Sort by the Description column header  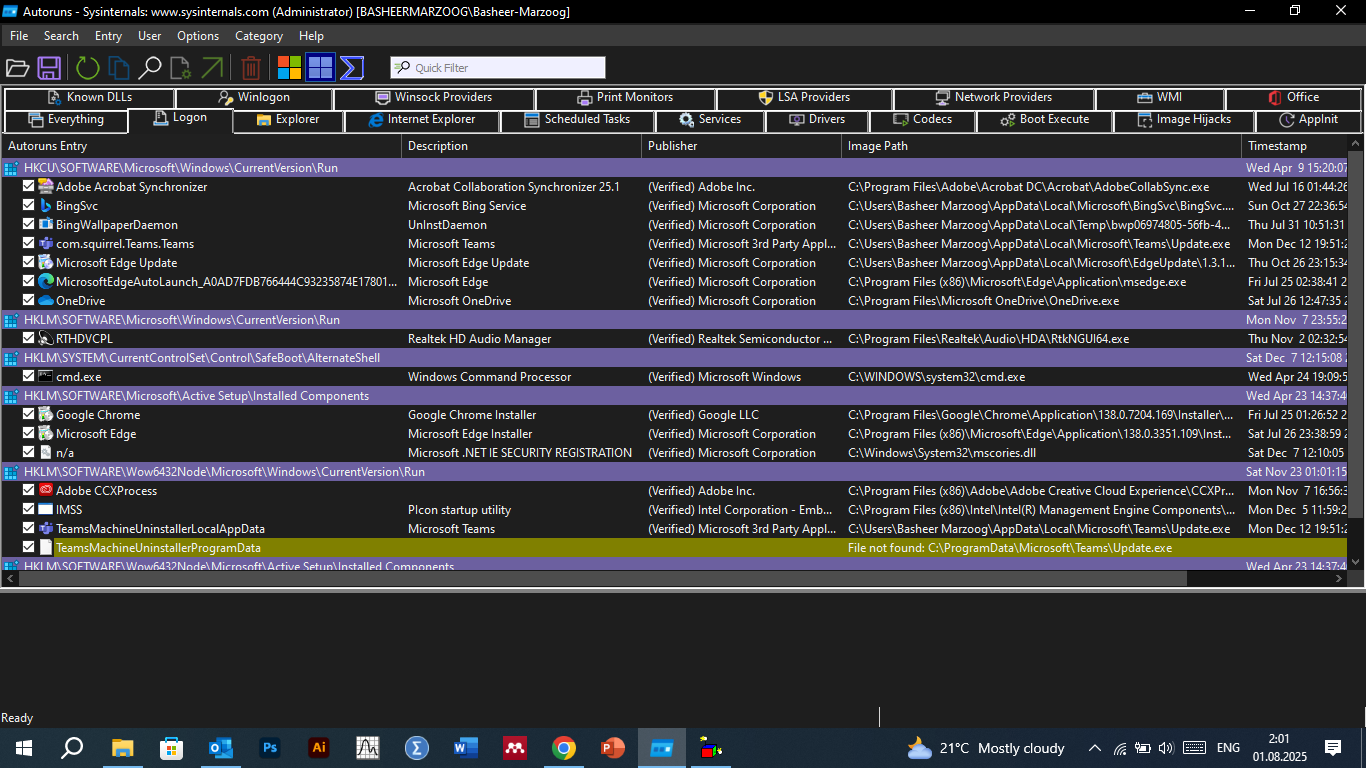click(522, 146)
